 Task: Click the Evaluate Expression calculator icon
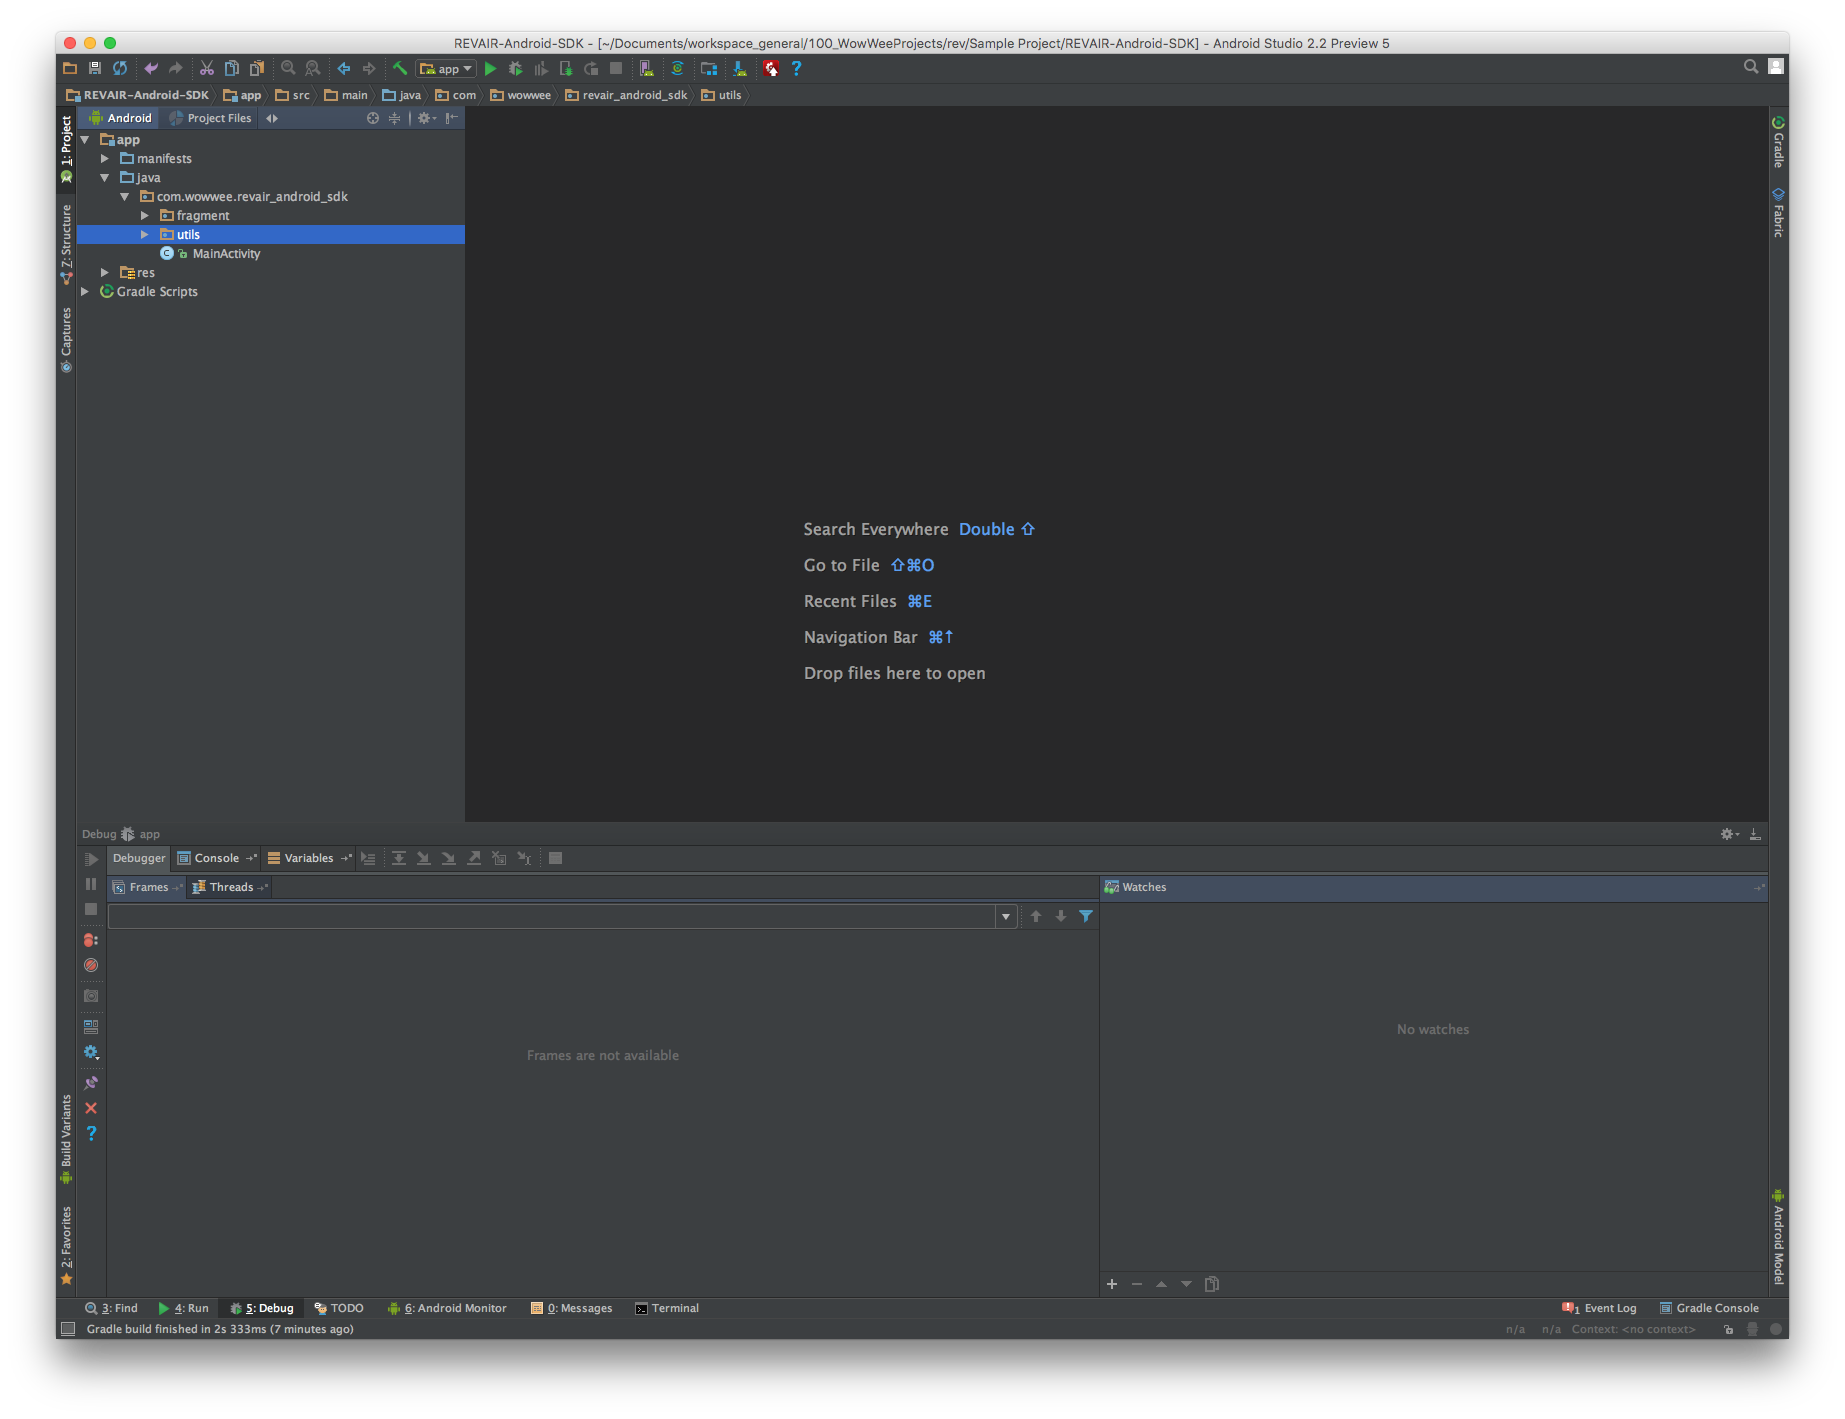click(555, 858)
